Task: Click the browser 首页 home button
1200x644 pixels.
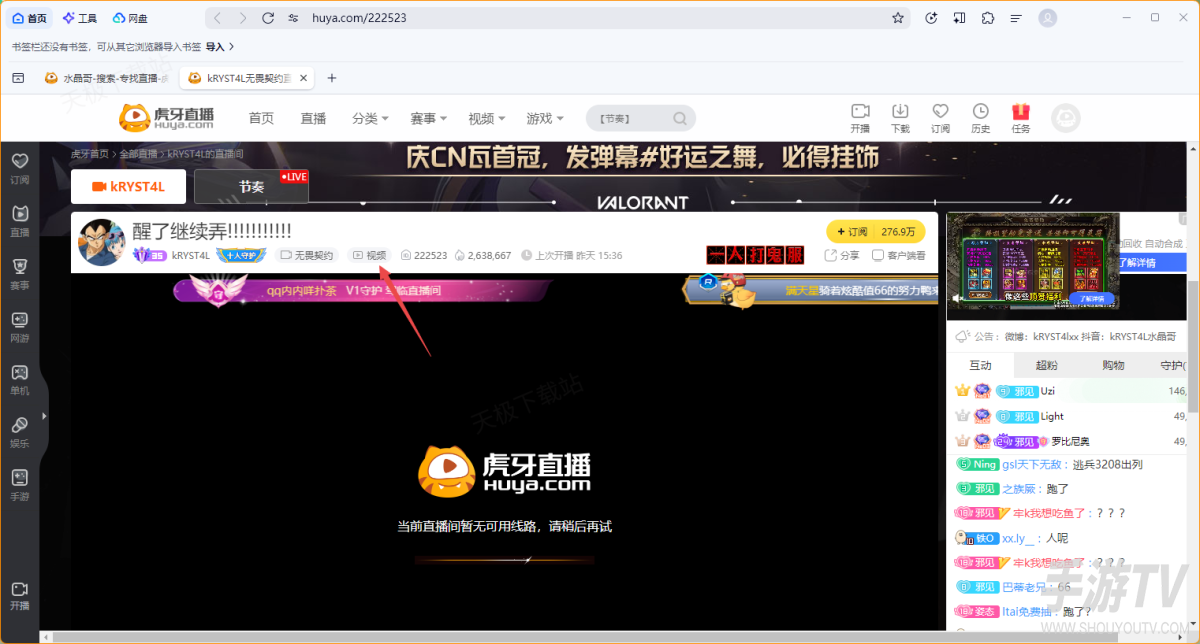Action: pyautogui.click(x=30, y=18)
